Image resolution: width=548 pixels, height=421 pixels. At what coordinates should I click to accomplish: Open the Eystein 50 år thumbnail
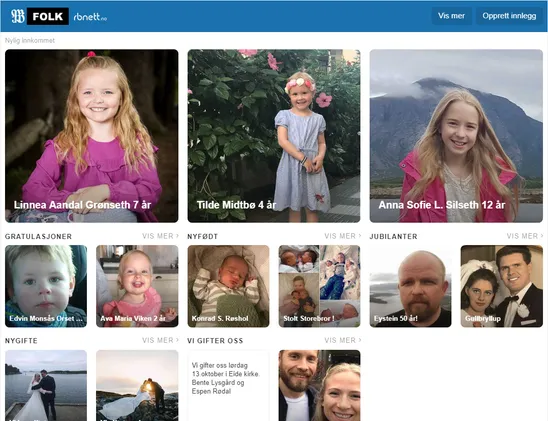[x=411, y=286]
